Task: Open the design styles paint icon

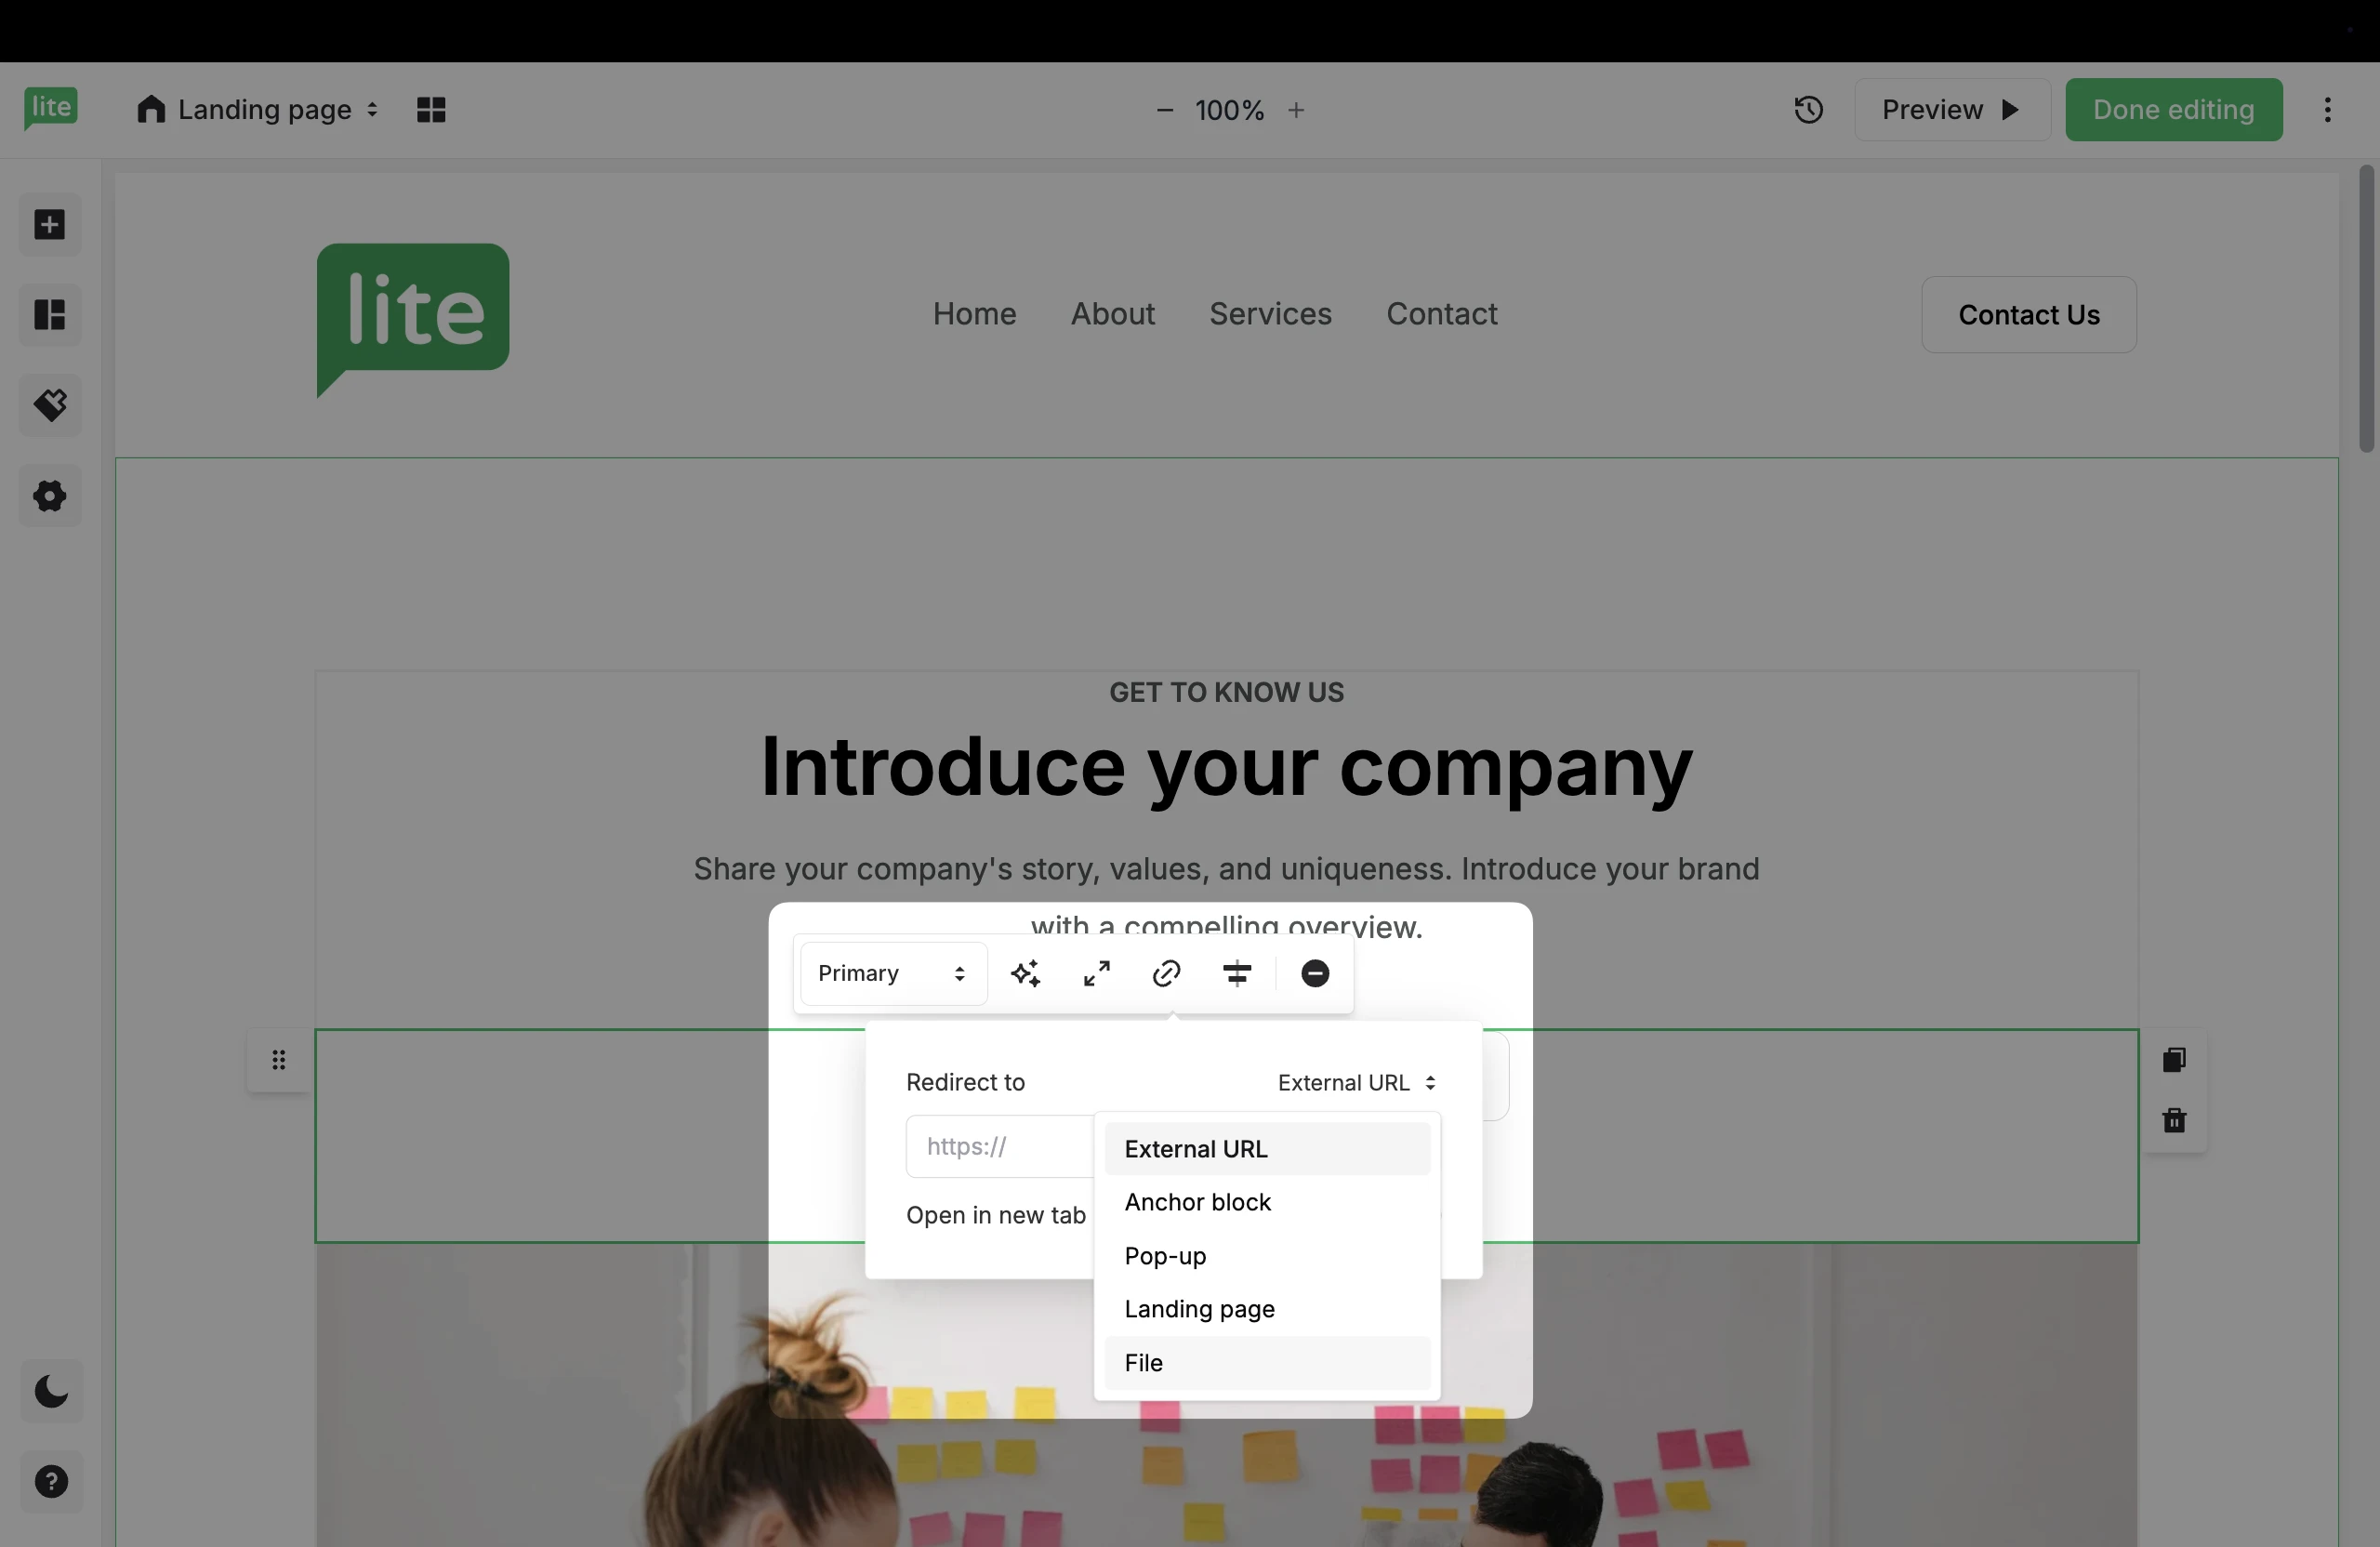Action: click(50, 405)
